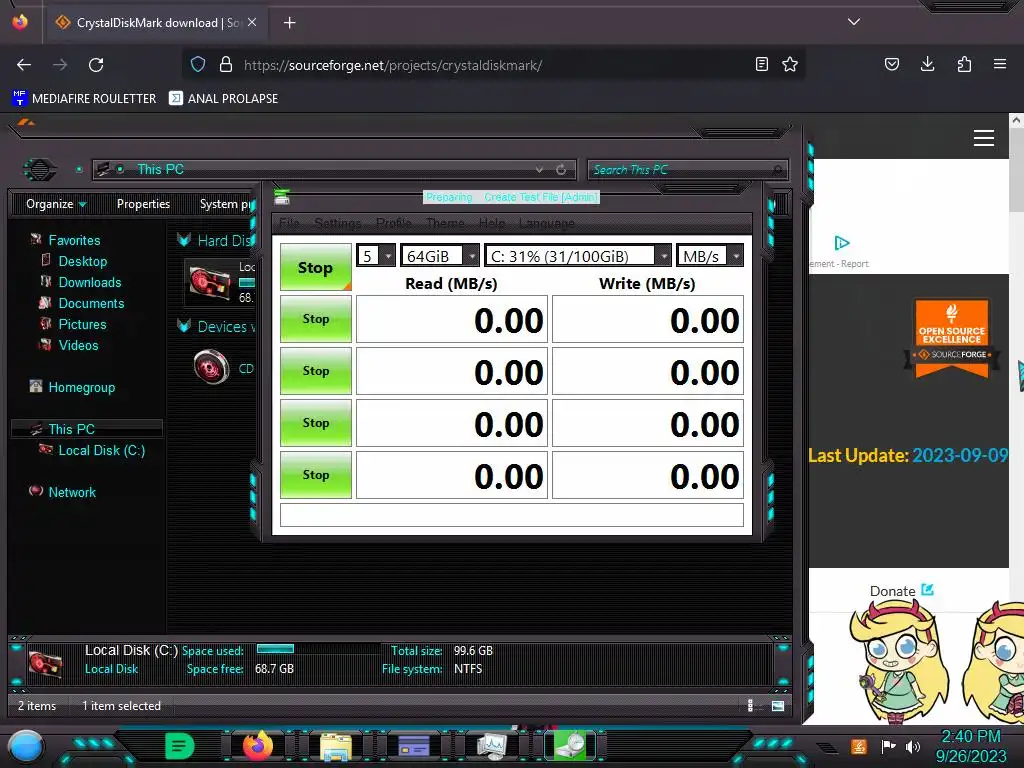Open the unit dropdown showing MB/s
The width and height of the screenshot is (1024, 768).
(710, 255)
